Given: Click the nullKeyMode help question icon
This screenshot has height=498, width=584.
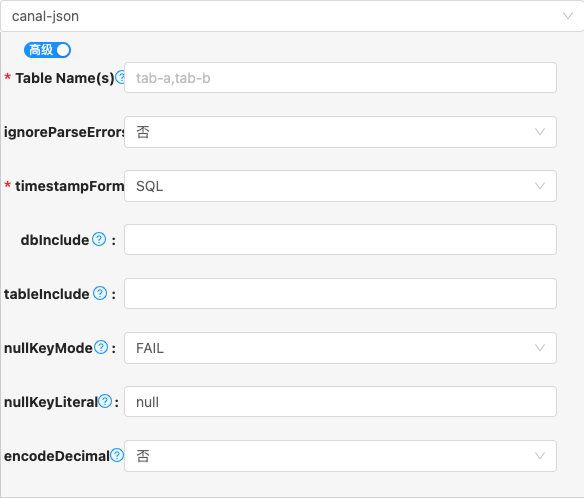Looking at the screenshot, I should tap(101, 347).
